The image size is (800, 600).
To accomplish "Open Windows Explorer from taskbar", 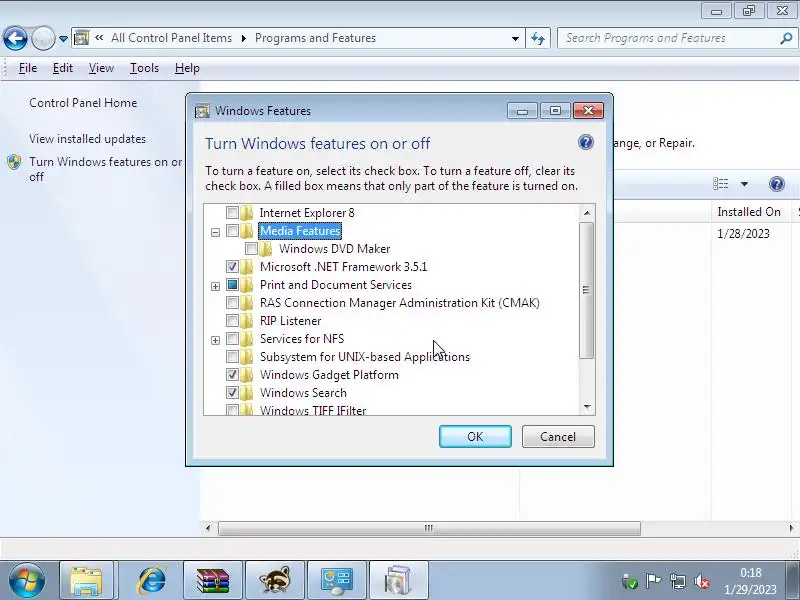I will 87,580.
